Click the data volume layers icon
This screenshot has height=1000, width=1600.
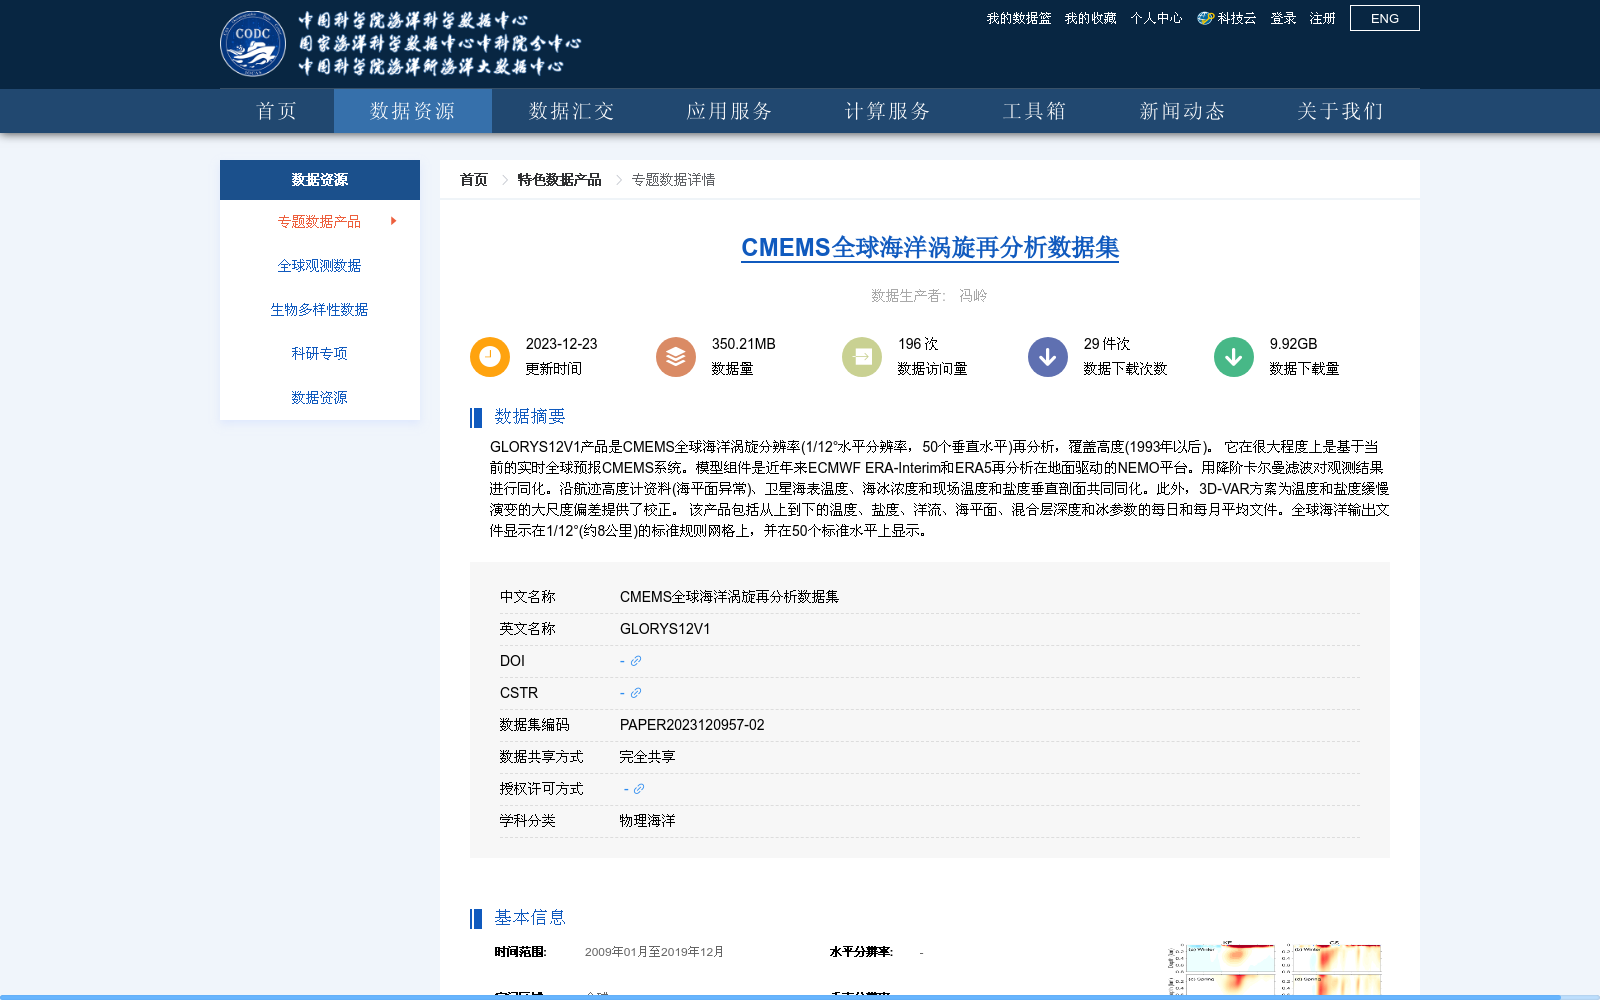(676, 357)
